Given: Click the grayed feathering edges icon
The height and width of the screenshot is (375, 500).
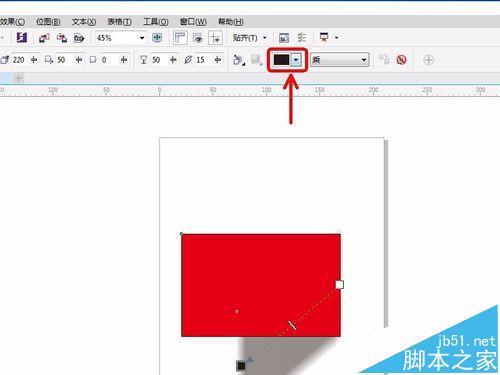Looking at the screenshot, I should click(x=256, y=60).
